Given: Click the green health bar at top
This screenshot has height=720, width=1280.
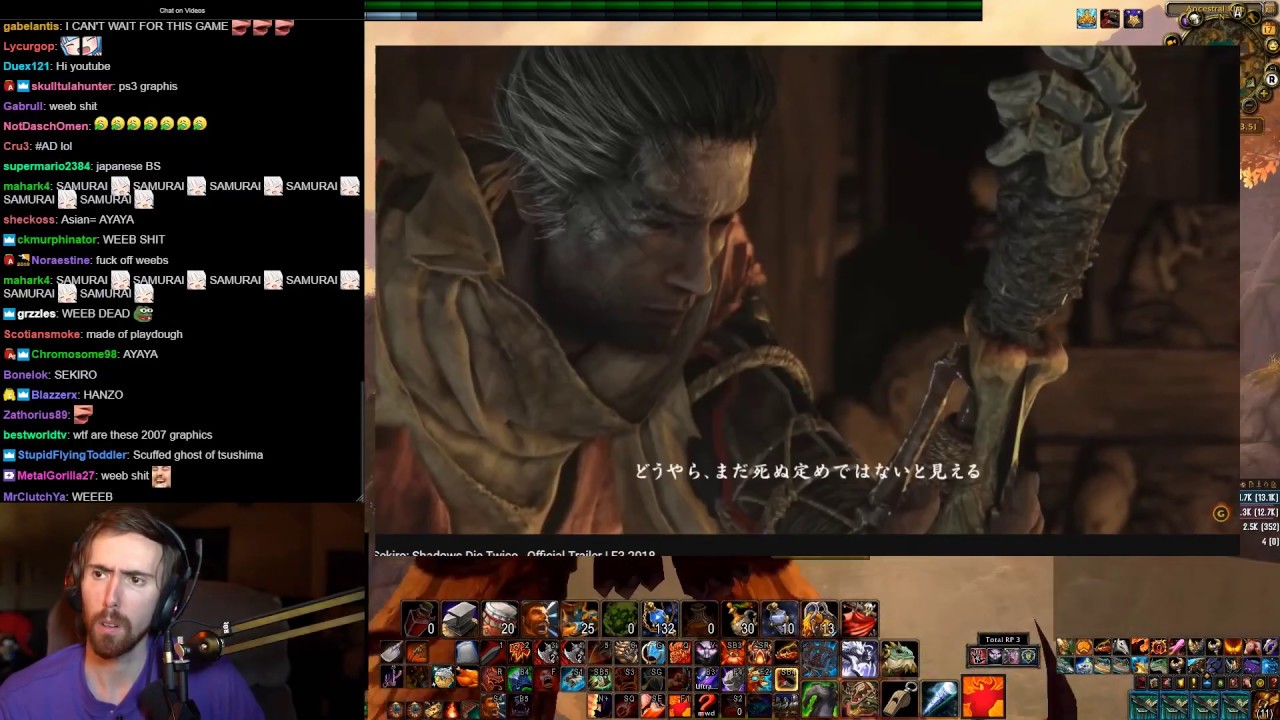Looking at the screenshot, I should (x=673, y=10).
